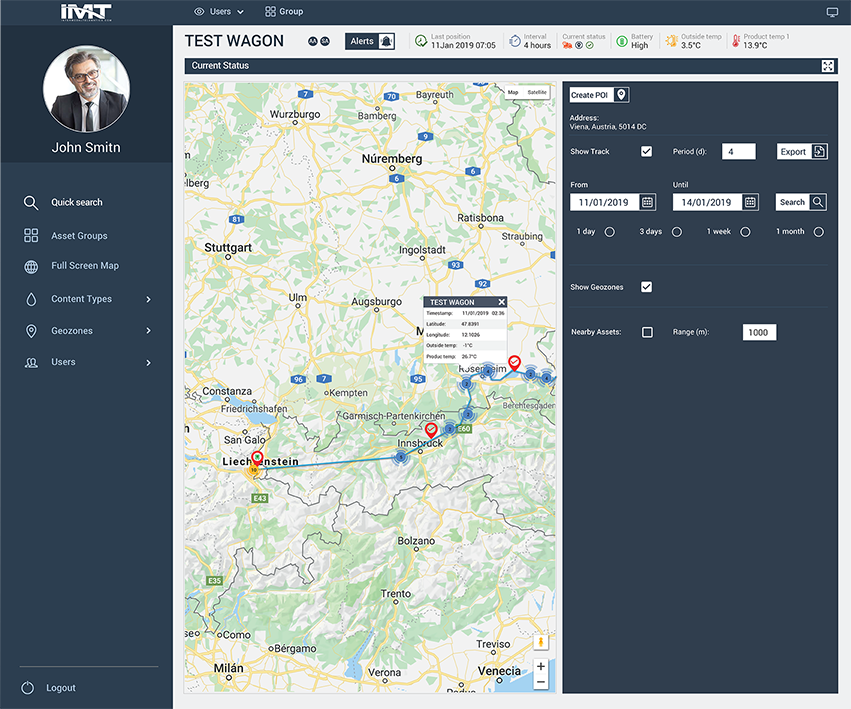Expand the Geozones chevron
The width and height of the screenshot is (851, 709).
[x=148, y=331]
